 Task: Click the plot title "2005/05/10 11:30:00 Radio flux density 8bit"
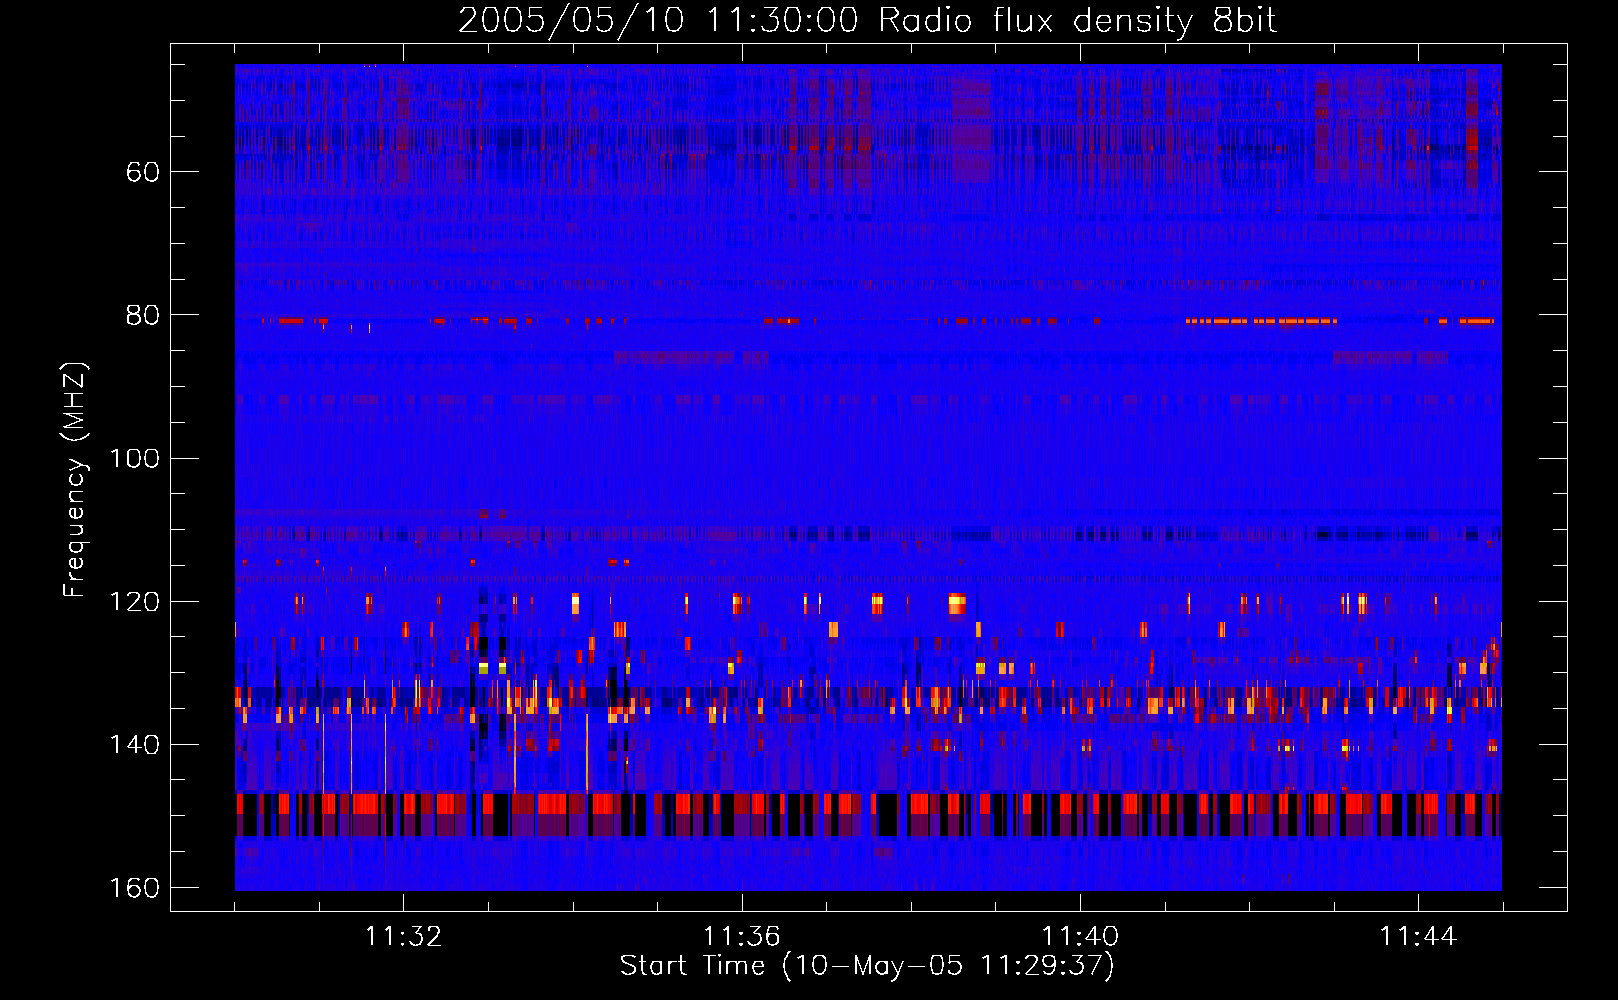click(x=867, y=21)
